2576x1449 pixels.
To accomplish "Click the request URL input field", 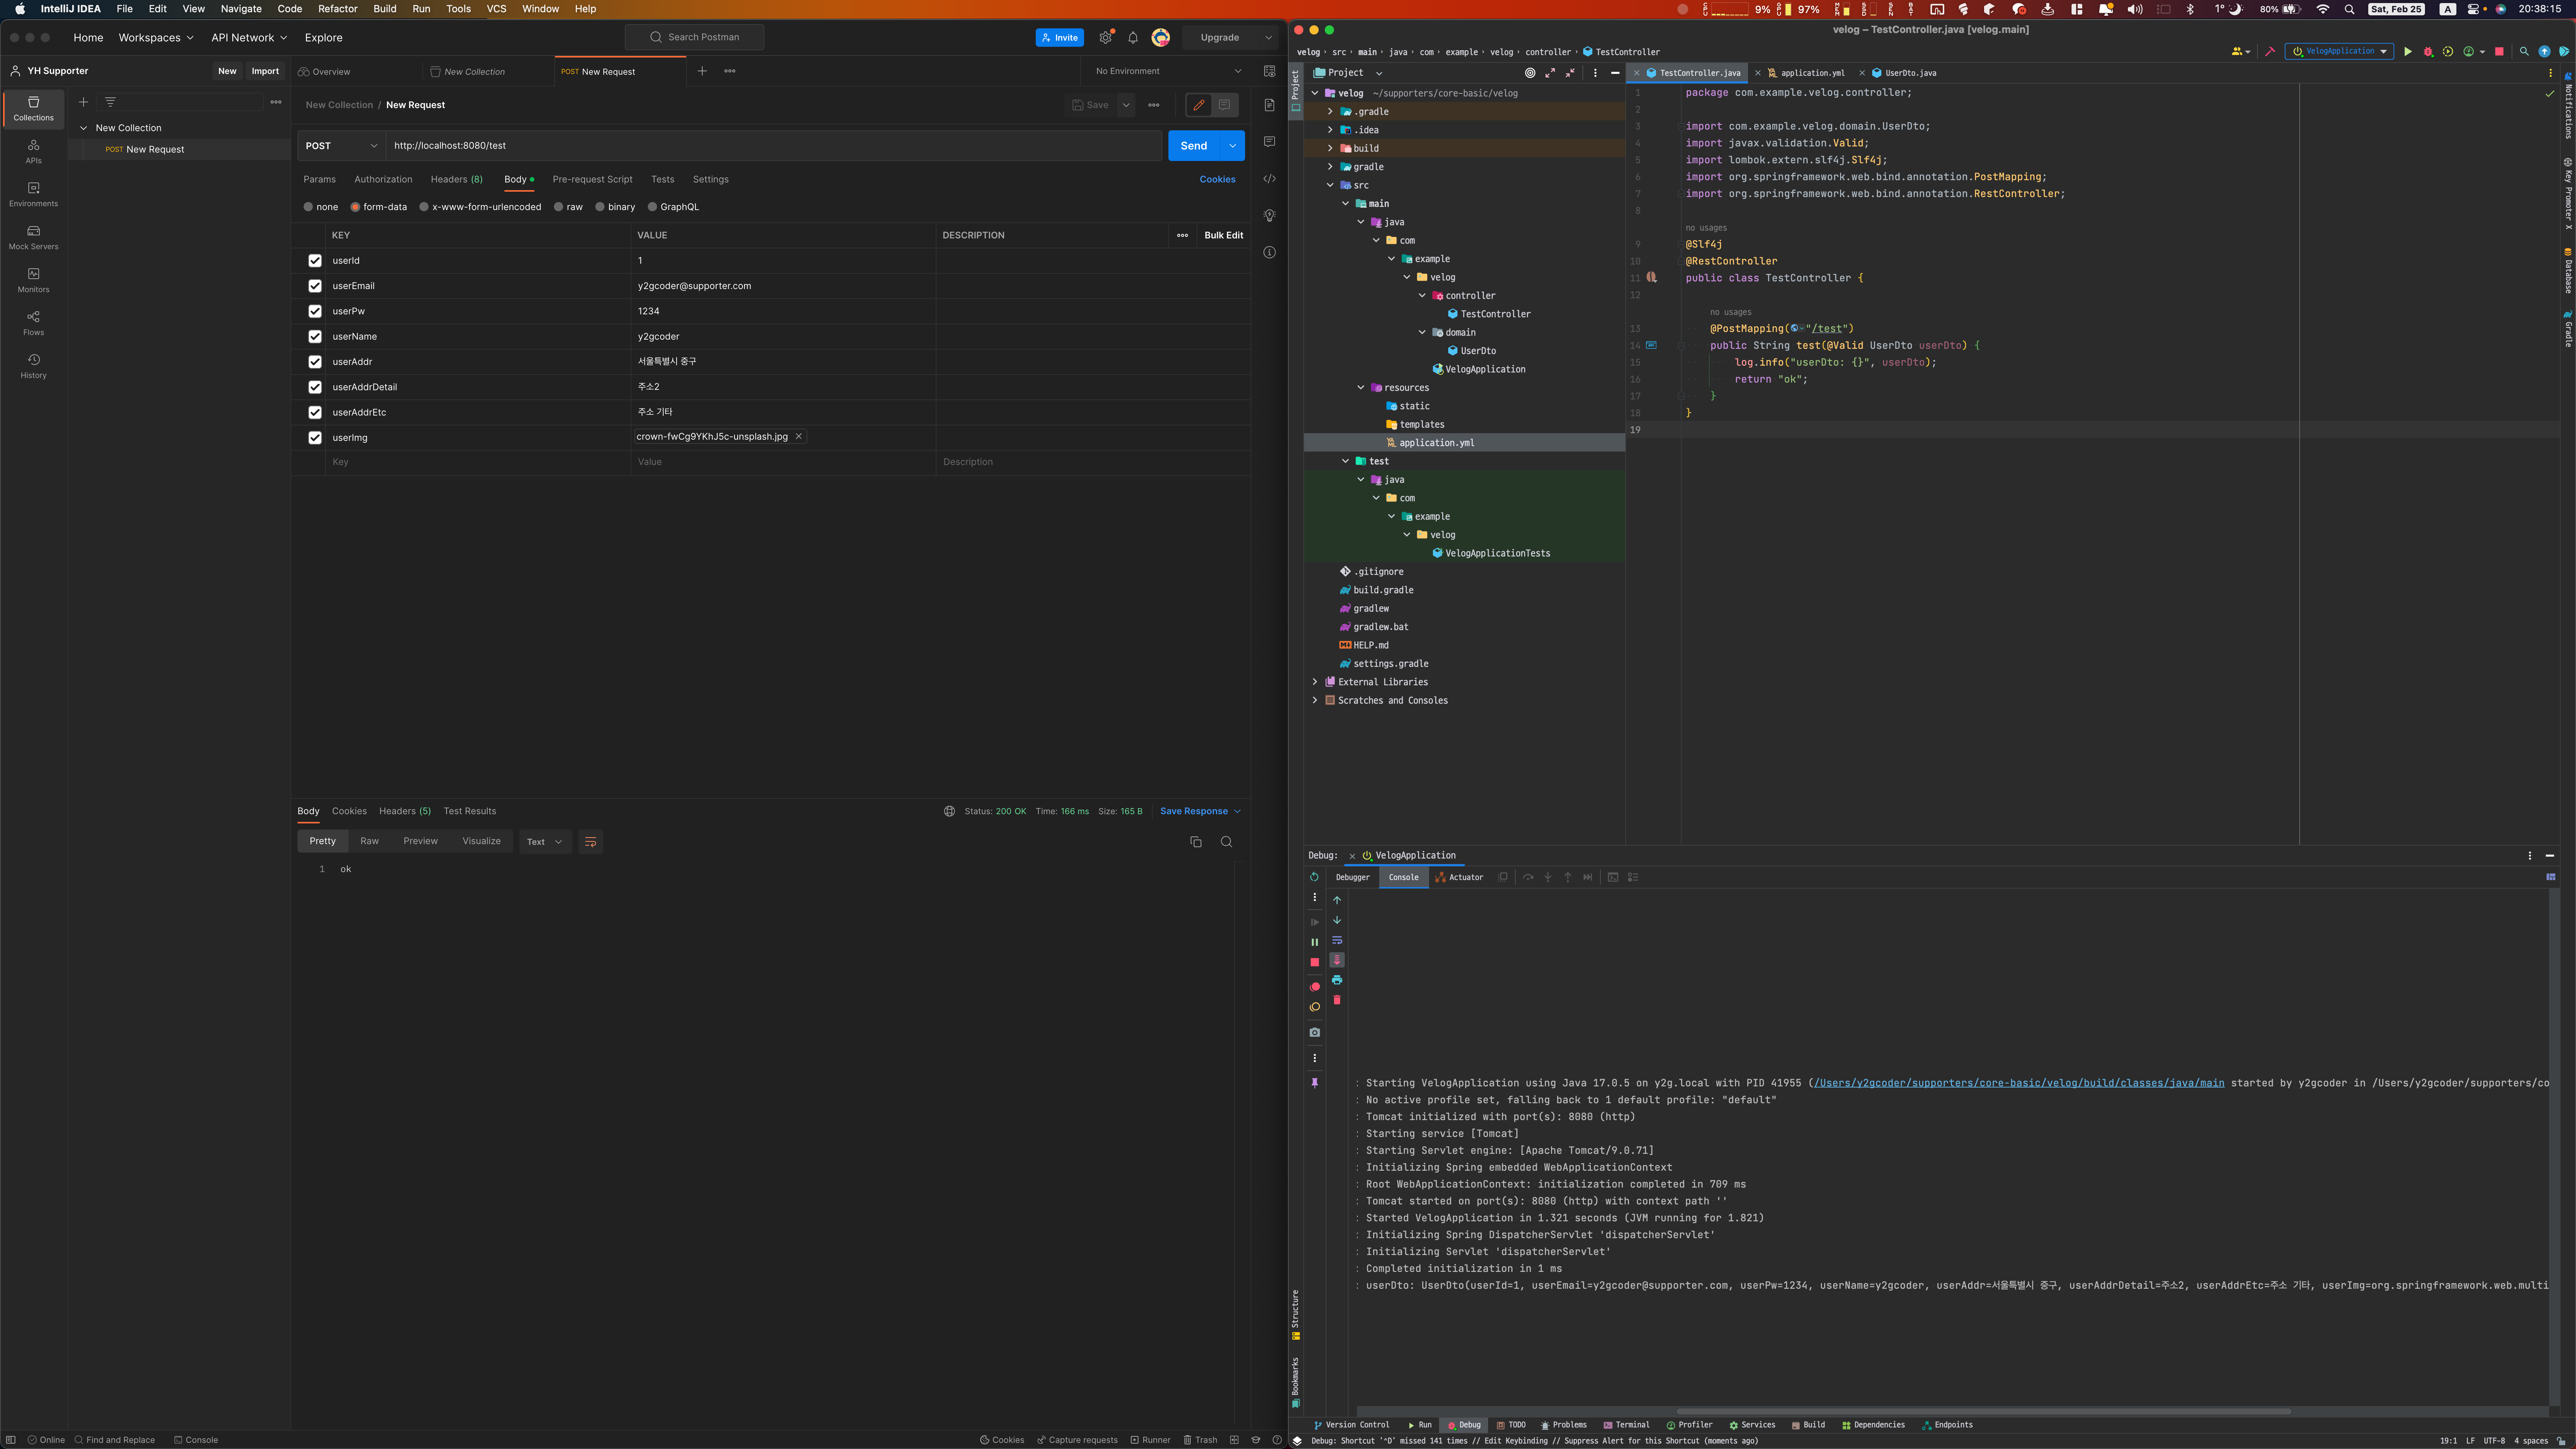I will tap(773, 146).
